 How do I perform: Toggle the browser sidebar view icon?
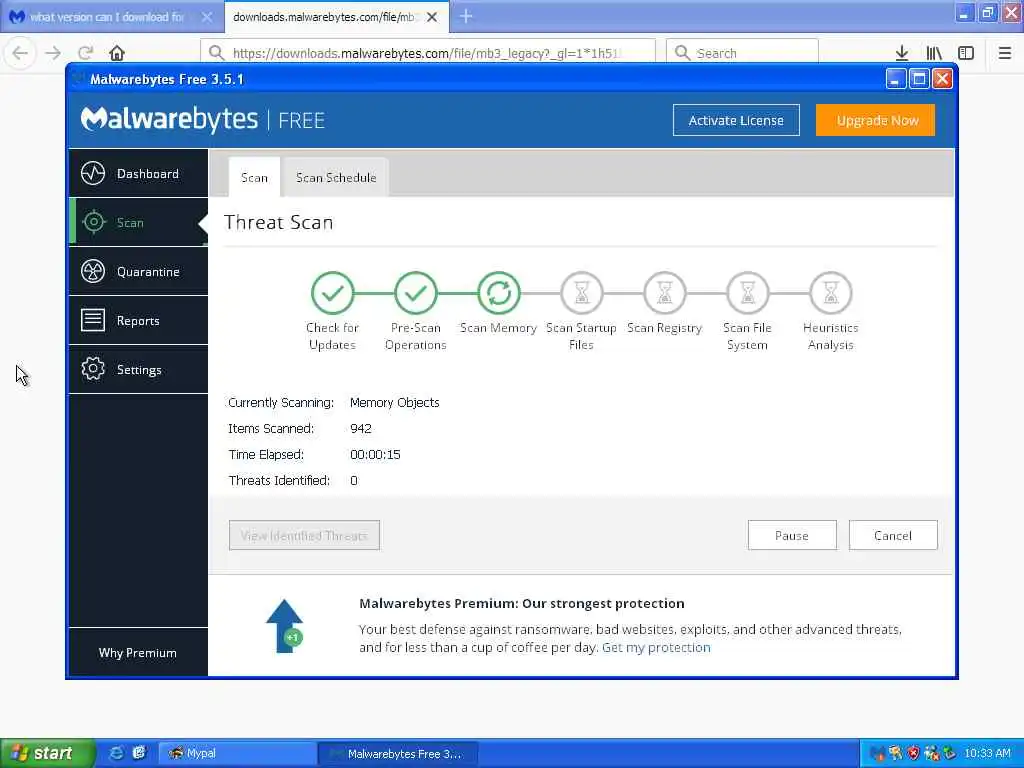click(x=966, y=53)
